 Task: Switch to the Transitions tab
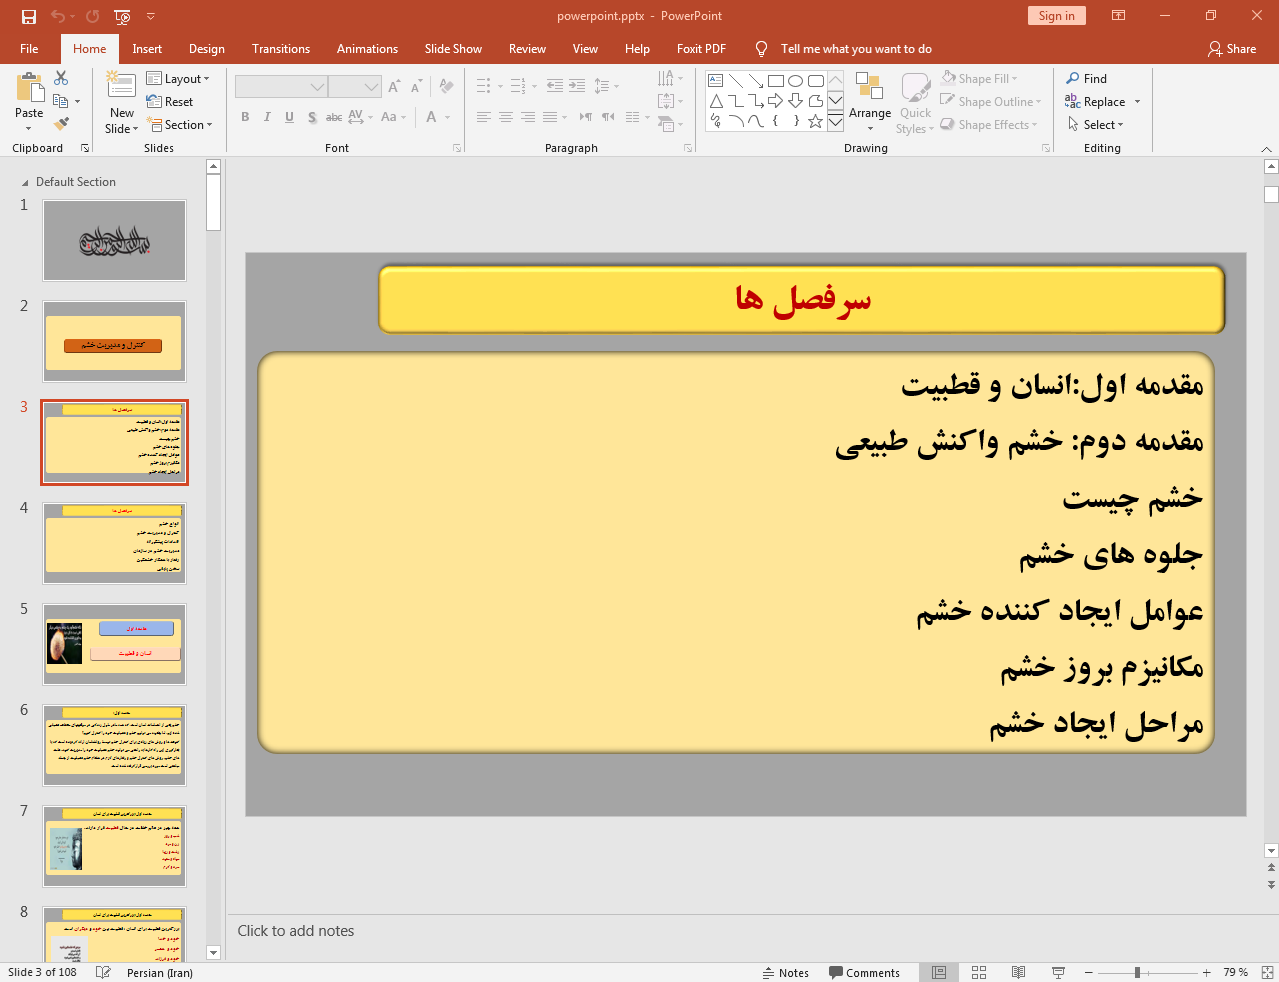point(281,48)
